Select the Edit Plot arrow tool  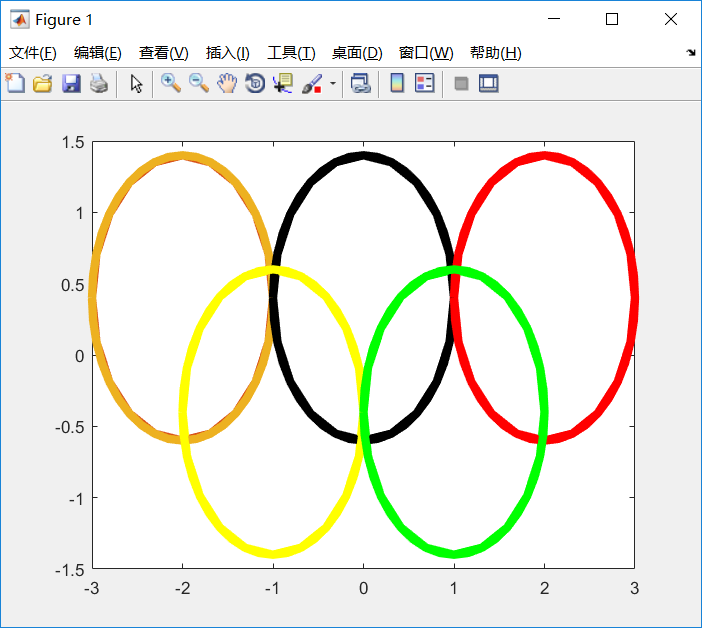tap(136, 84)
